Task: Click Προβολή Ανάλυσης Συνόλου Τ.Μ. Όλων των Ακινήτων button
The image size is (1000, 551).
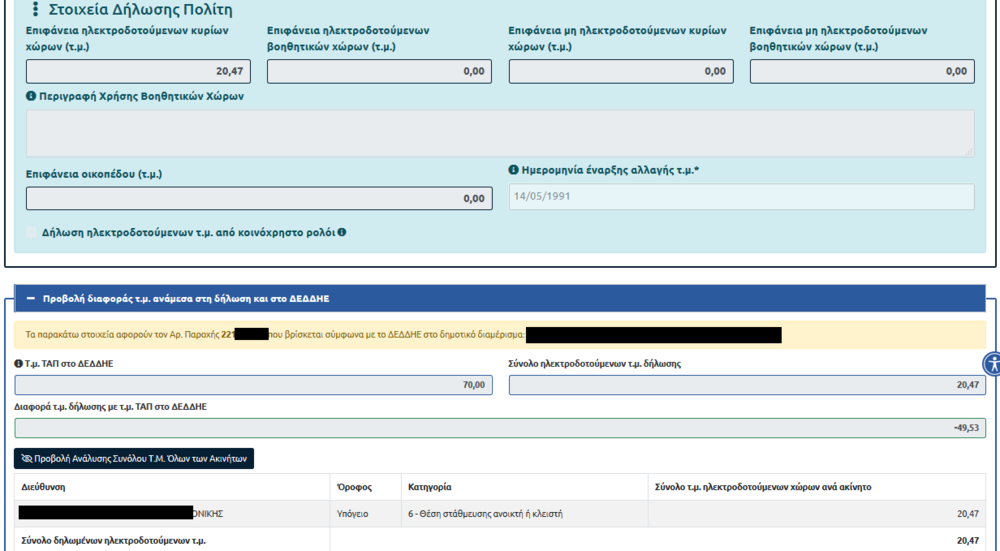Action: 134,458
